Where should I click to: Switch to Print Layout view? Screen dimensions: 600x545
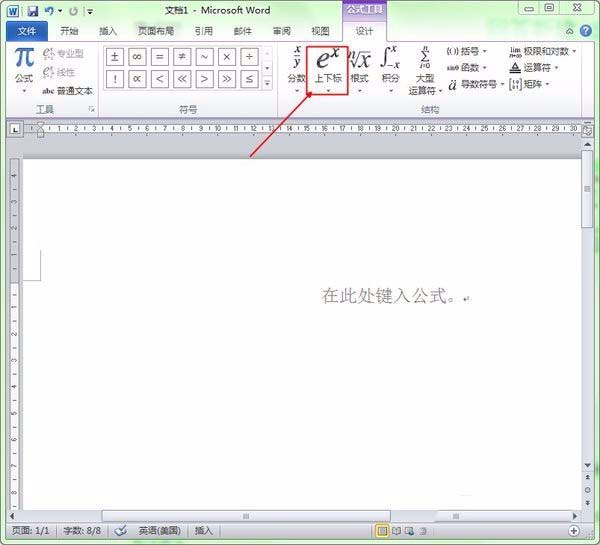point(382,531)
